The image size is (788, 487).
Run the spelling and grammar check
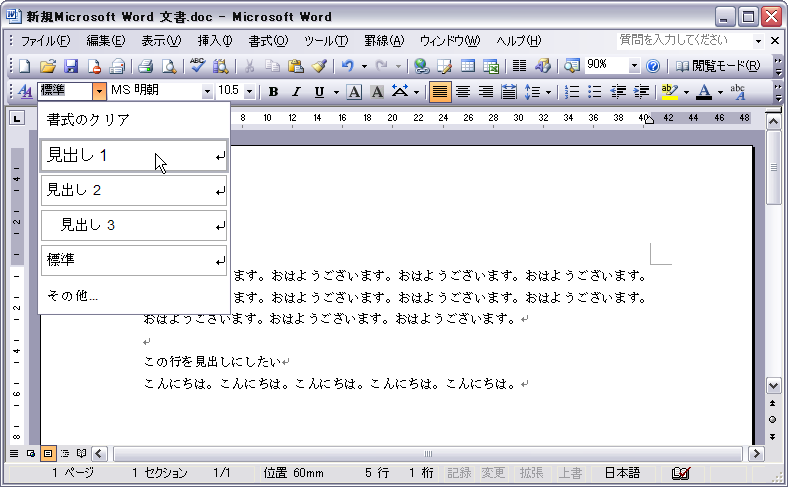pos(198,66)
